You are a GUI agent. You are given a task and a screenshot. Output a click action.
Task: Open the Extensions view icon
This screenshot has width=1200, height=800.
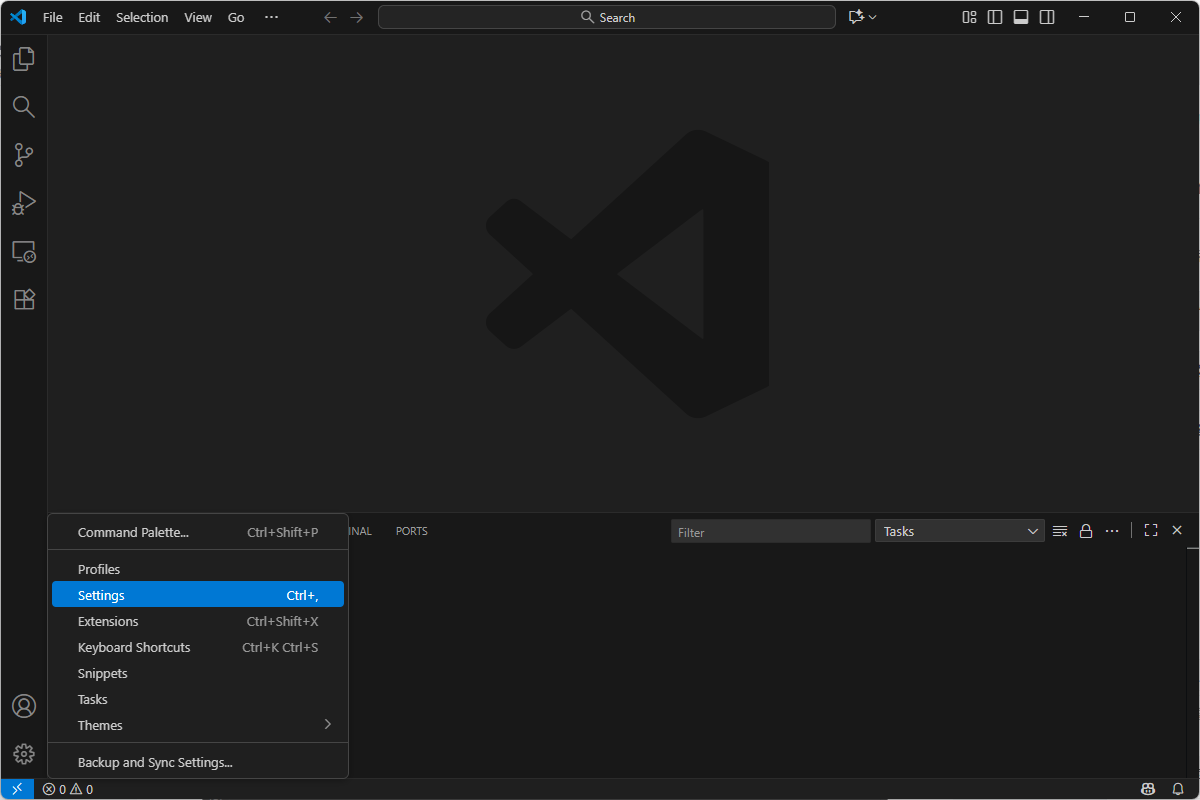click(23, 299)
